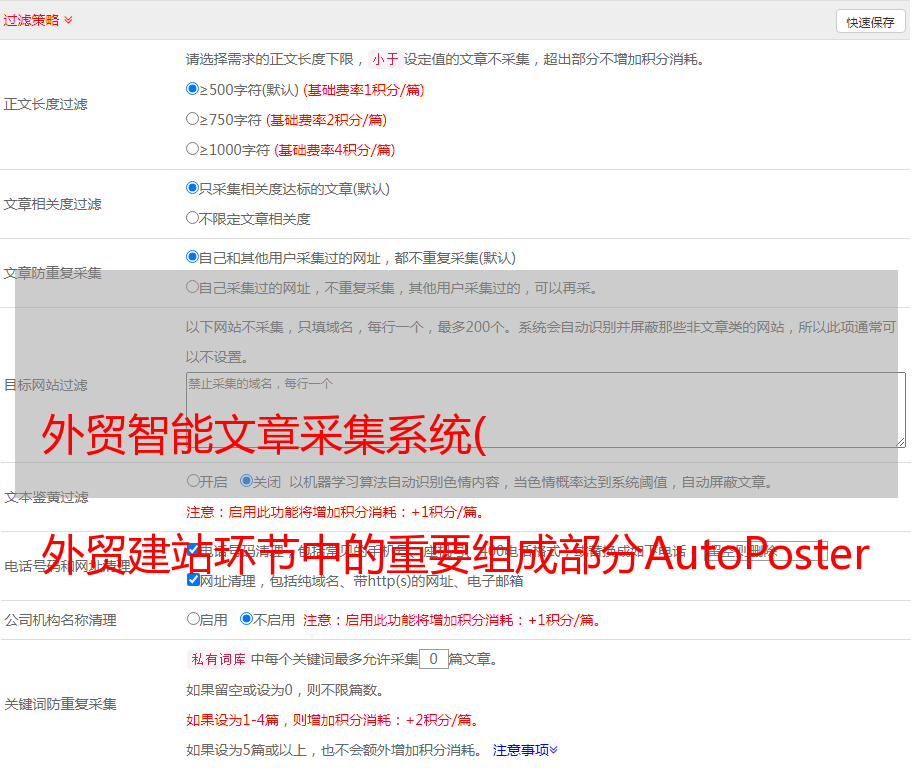Choose 只采集相关度达标的文章 radio option
Image resolution: width=912 pixels, height=768 pixels.
pos(192,188)
